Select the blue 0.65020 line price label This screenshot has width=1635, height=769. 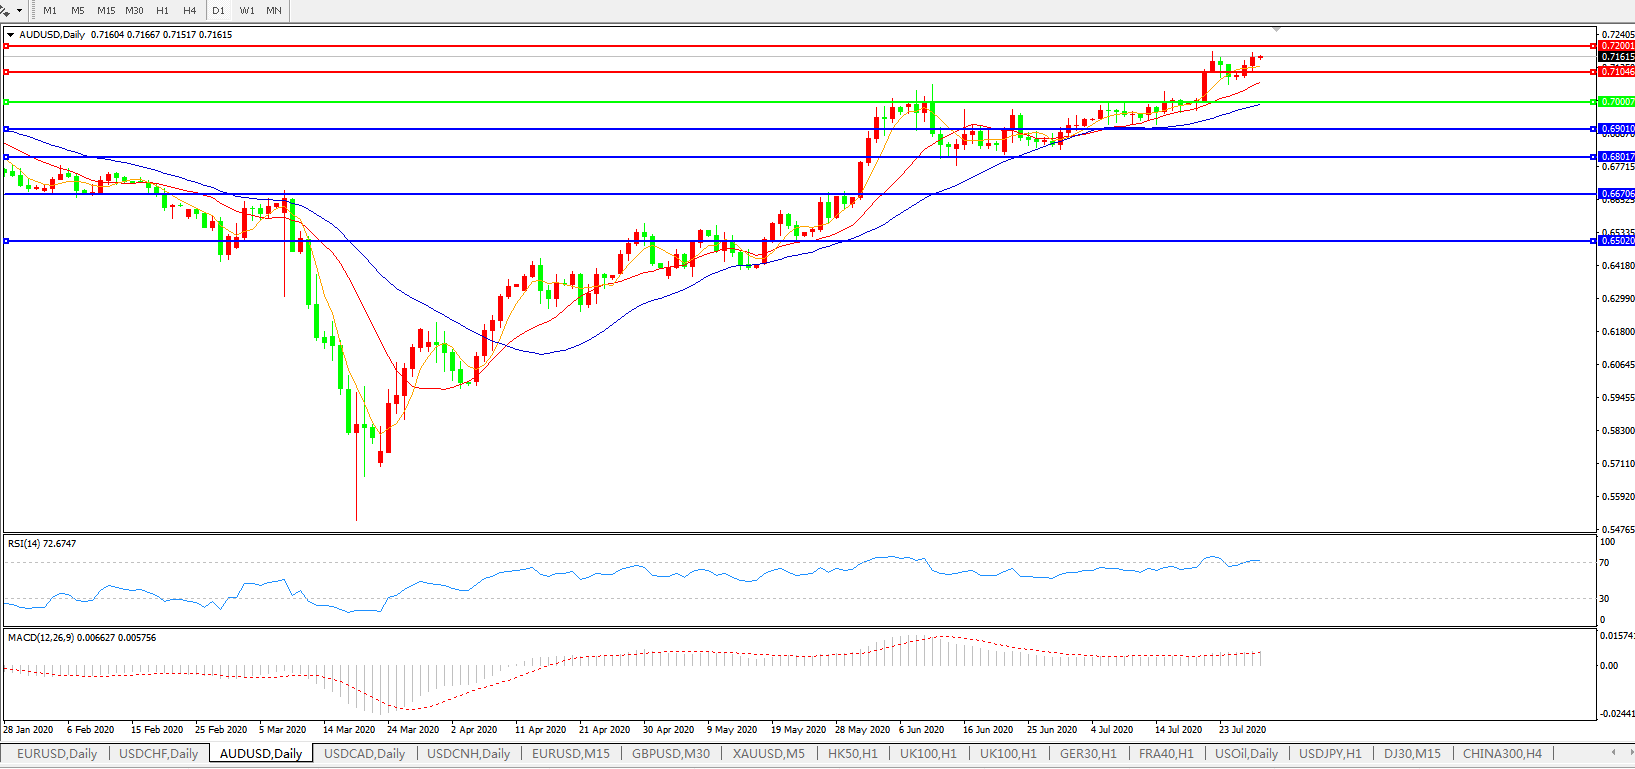pyautogui.click(x=1616, y=241)
